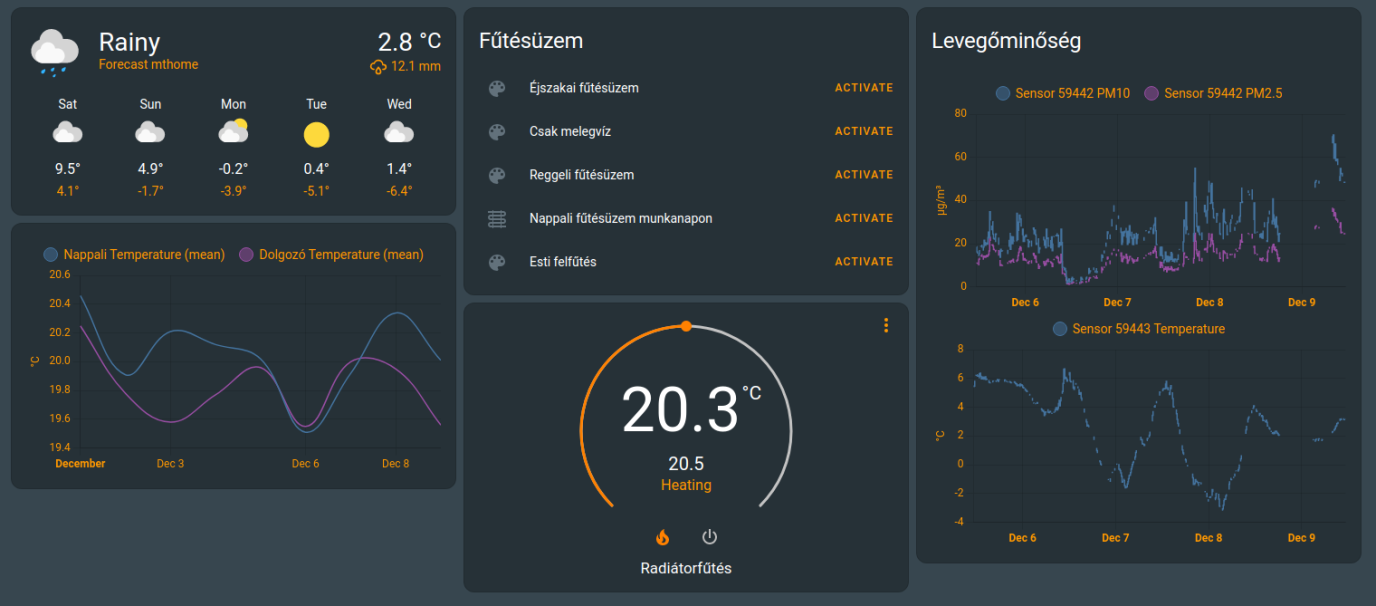Click the Nappali fűtésüzem munkanapon radiator icon

497,218
